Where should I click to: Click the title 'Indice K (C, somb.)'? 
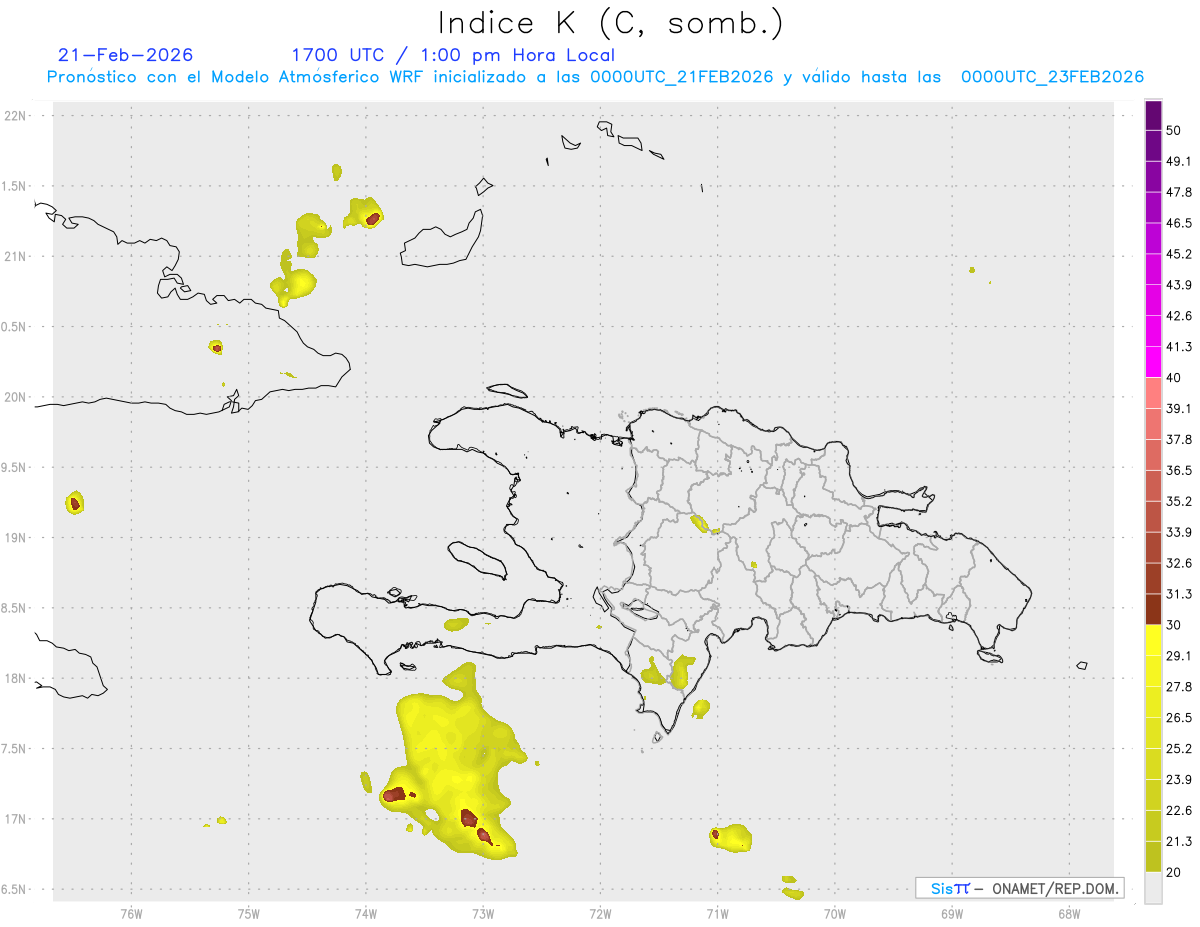pos(610,23)
